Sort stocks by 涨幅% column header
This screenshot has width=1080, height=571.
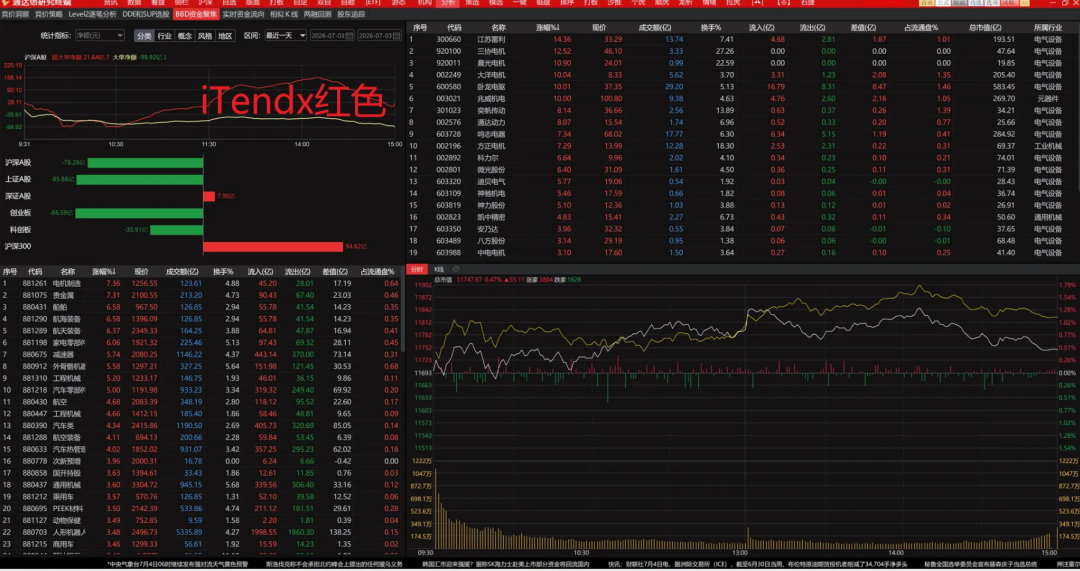point(548,28)
